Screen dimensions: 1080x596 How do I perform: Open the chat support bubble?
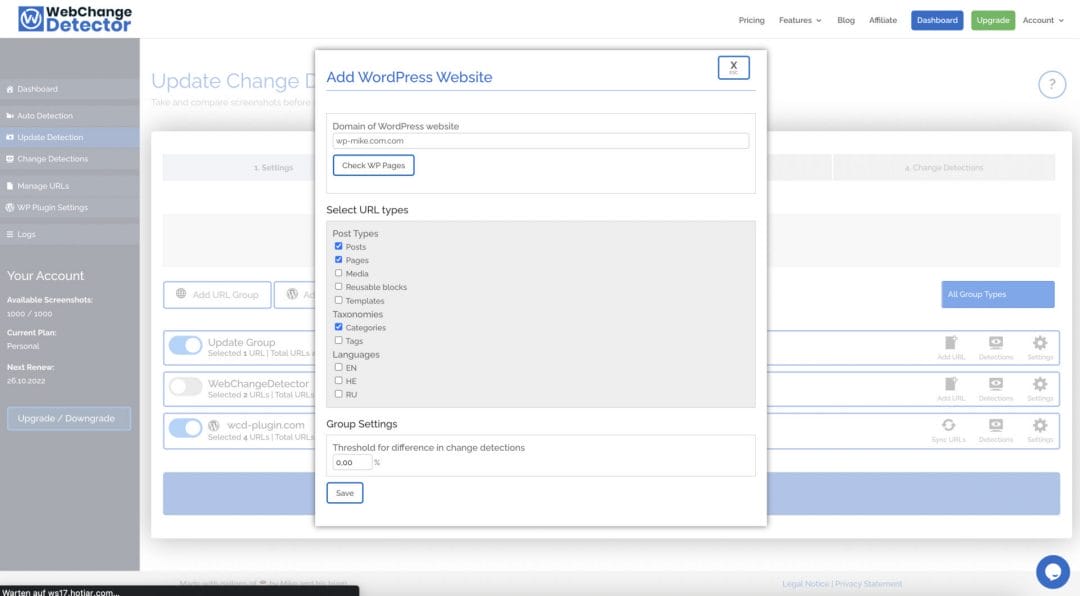(1052, 571)
